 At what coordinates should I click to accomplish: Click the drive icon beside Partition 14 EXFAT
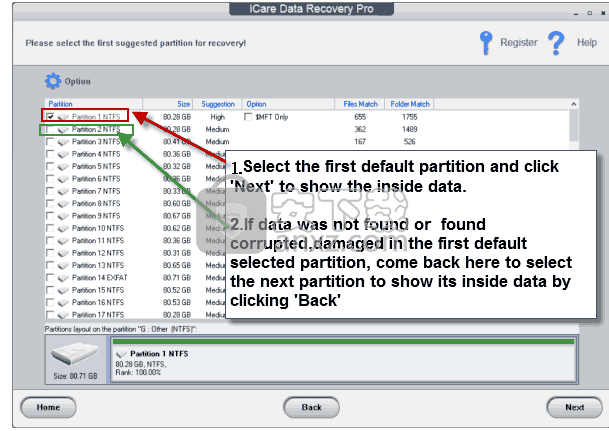(x=63, y=278)
